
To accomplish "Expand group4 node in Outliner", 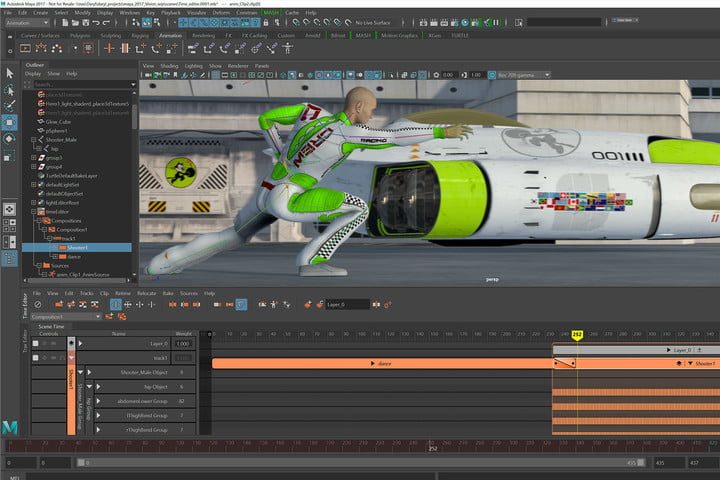I will click(34, 167).
